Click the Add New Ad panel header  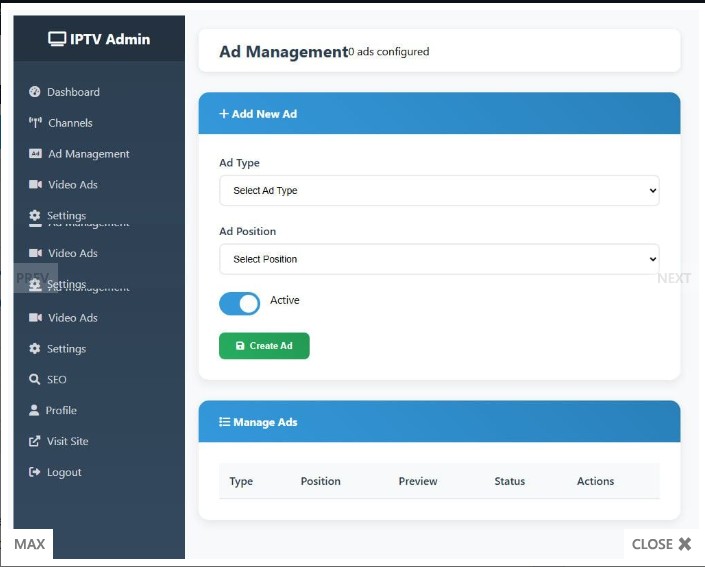[439, 114]
